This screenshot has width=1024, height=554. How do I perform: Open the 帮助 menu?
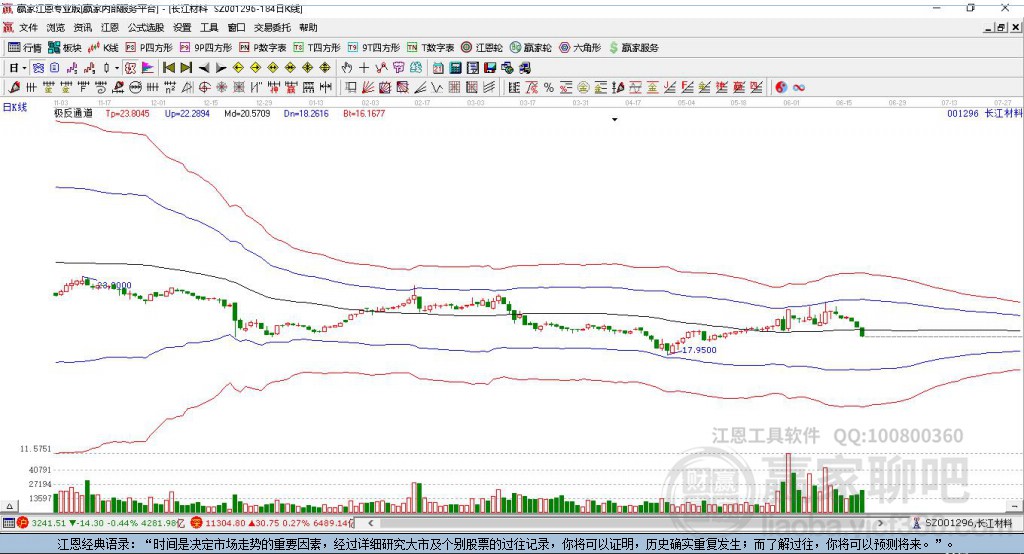point(308,27)
